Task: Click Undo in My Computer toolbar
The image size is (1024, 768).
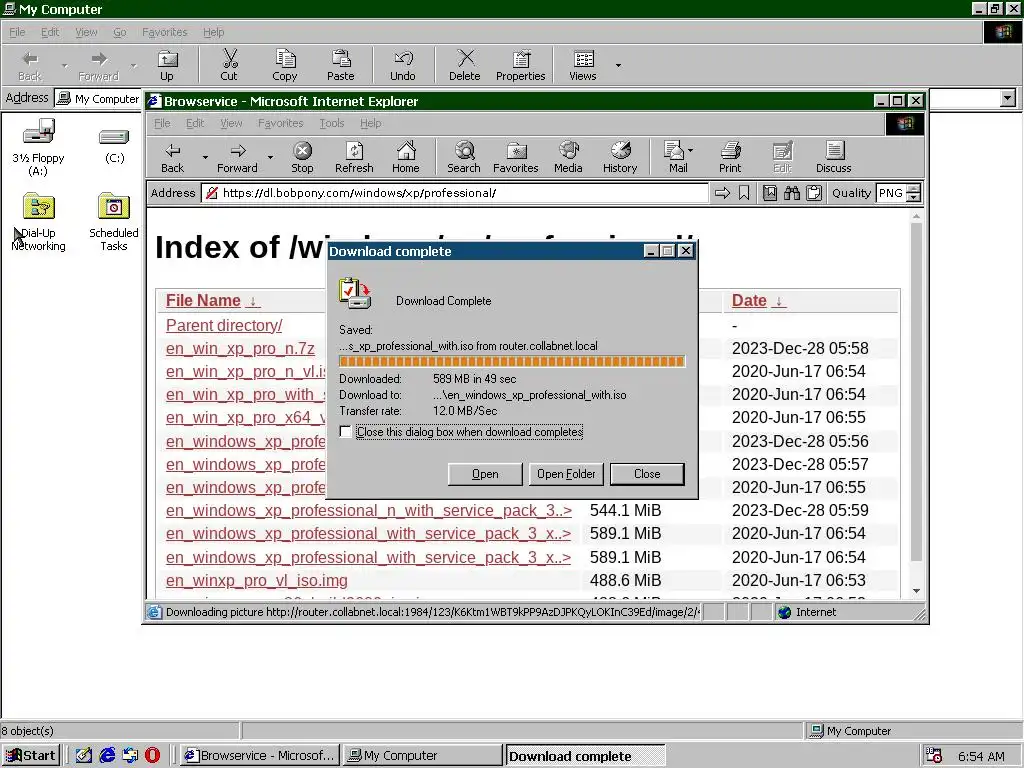Action: [403, 65]
